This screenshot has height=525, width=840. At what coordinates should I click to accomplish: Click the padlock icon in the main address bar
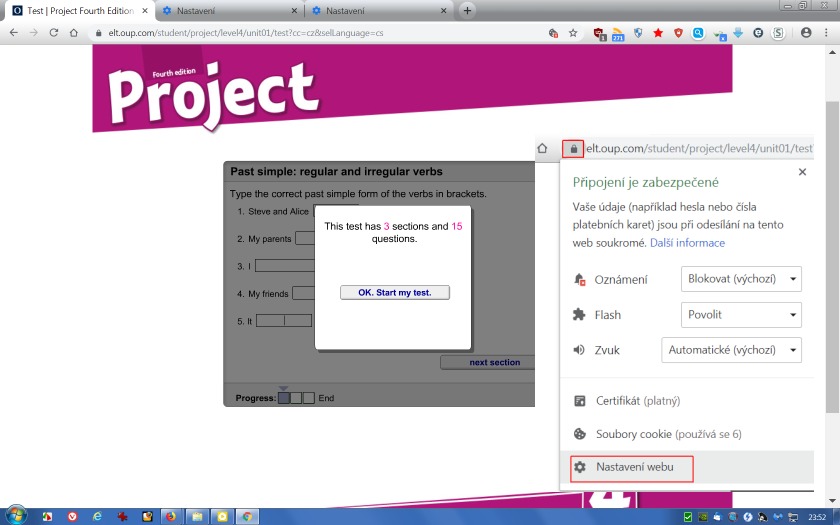tap(98, 33)
